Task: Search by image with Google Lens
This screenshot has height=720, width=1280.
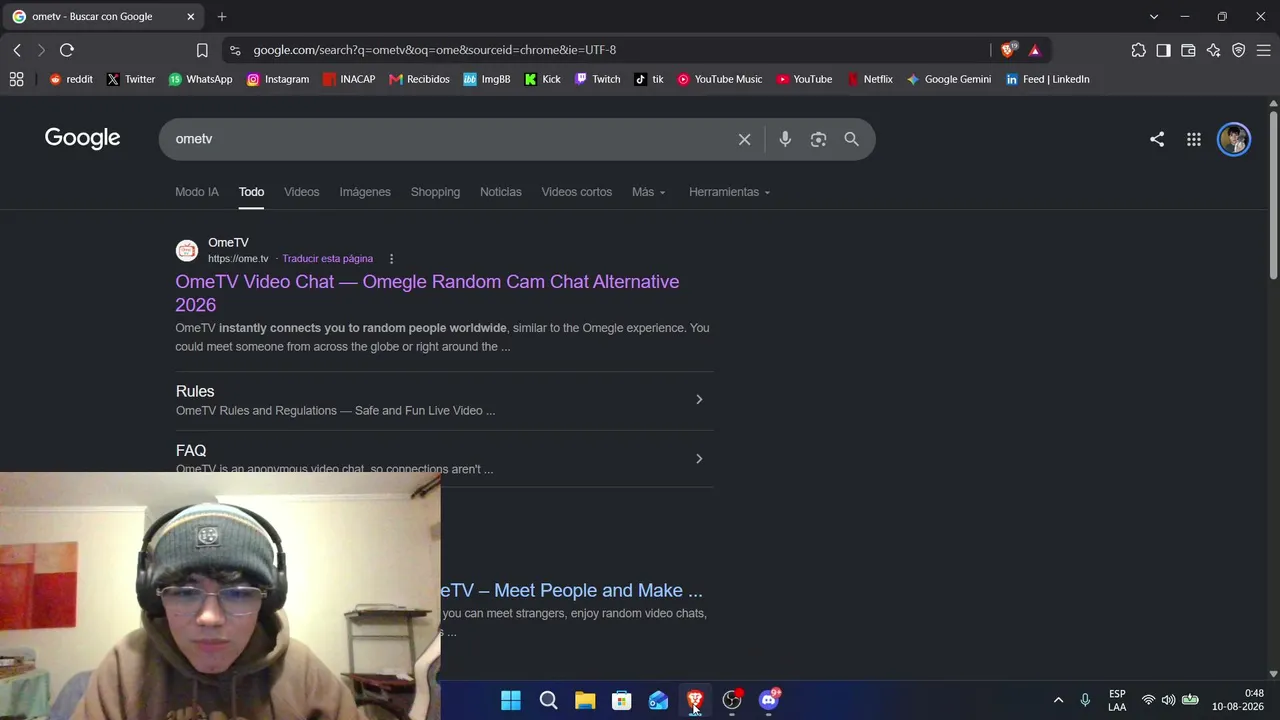Action: click(x=818, y=139)
